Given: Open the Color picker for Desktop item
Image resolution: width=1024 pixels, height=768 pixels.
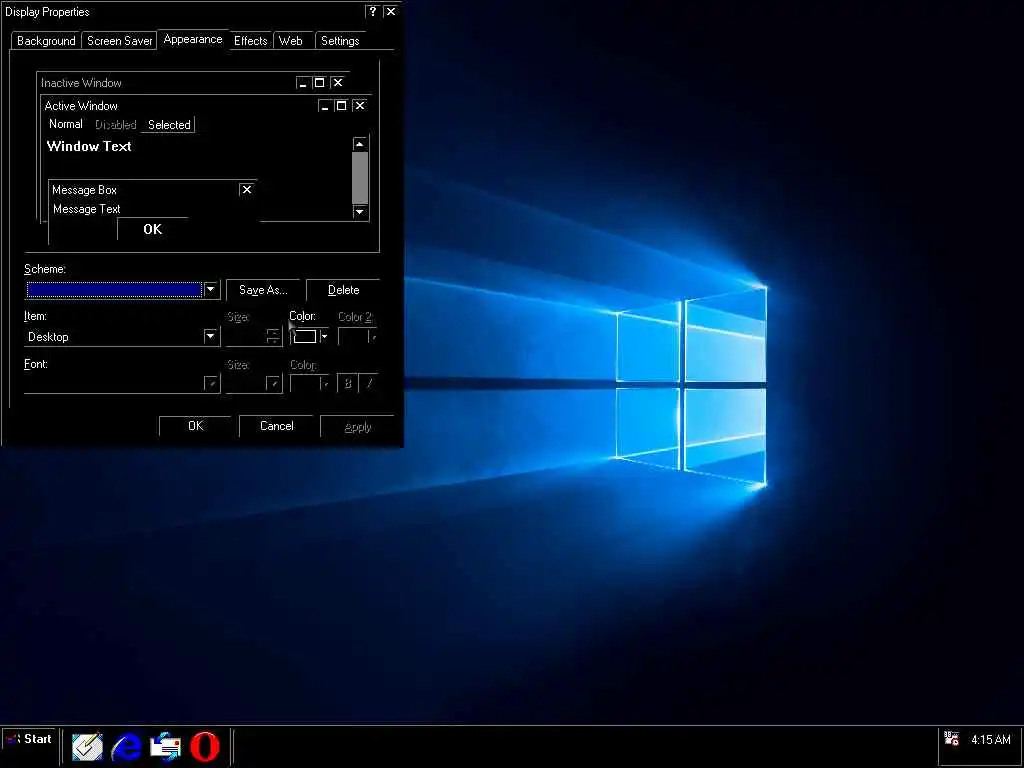Looking at the screenshot, I should 310,336.
